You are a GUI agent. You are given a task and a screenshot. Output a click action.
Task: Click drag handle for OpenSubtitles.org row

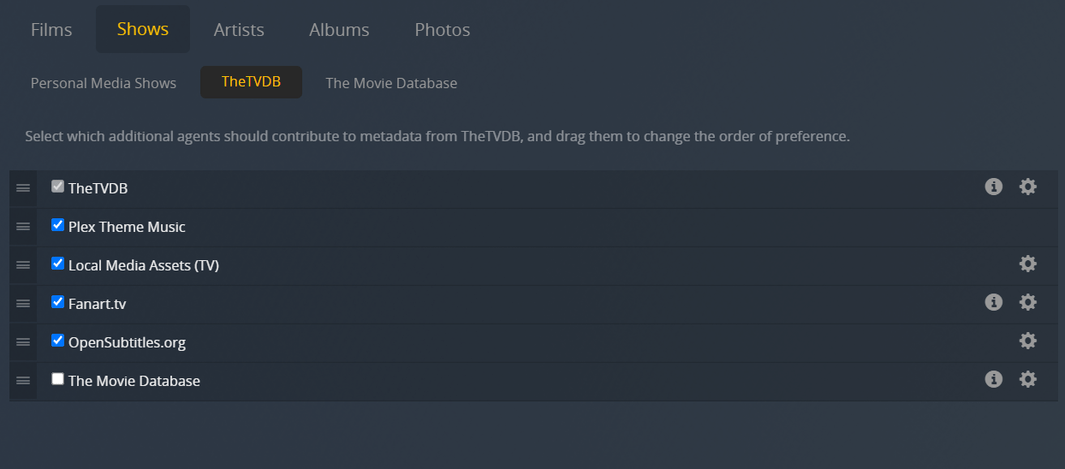23,342
